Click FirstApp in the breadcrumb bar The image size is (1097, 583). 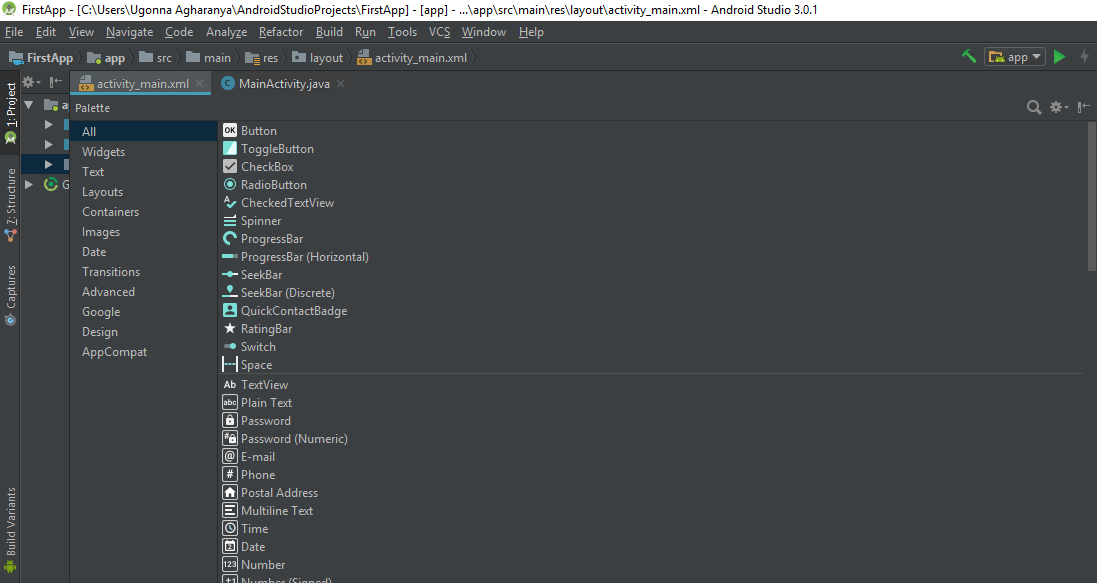tap(41, 57)
